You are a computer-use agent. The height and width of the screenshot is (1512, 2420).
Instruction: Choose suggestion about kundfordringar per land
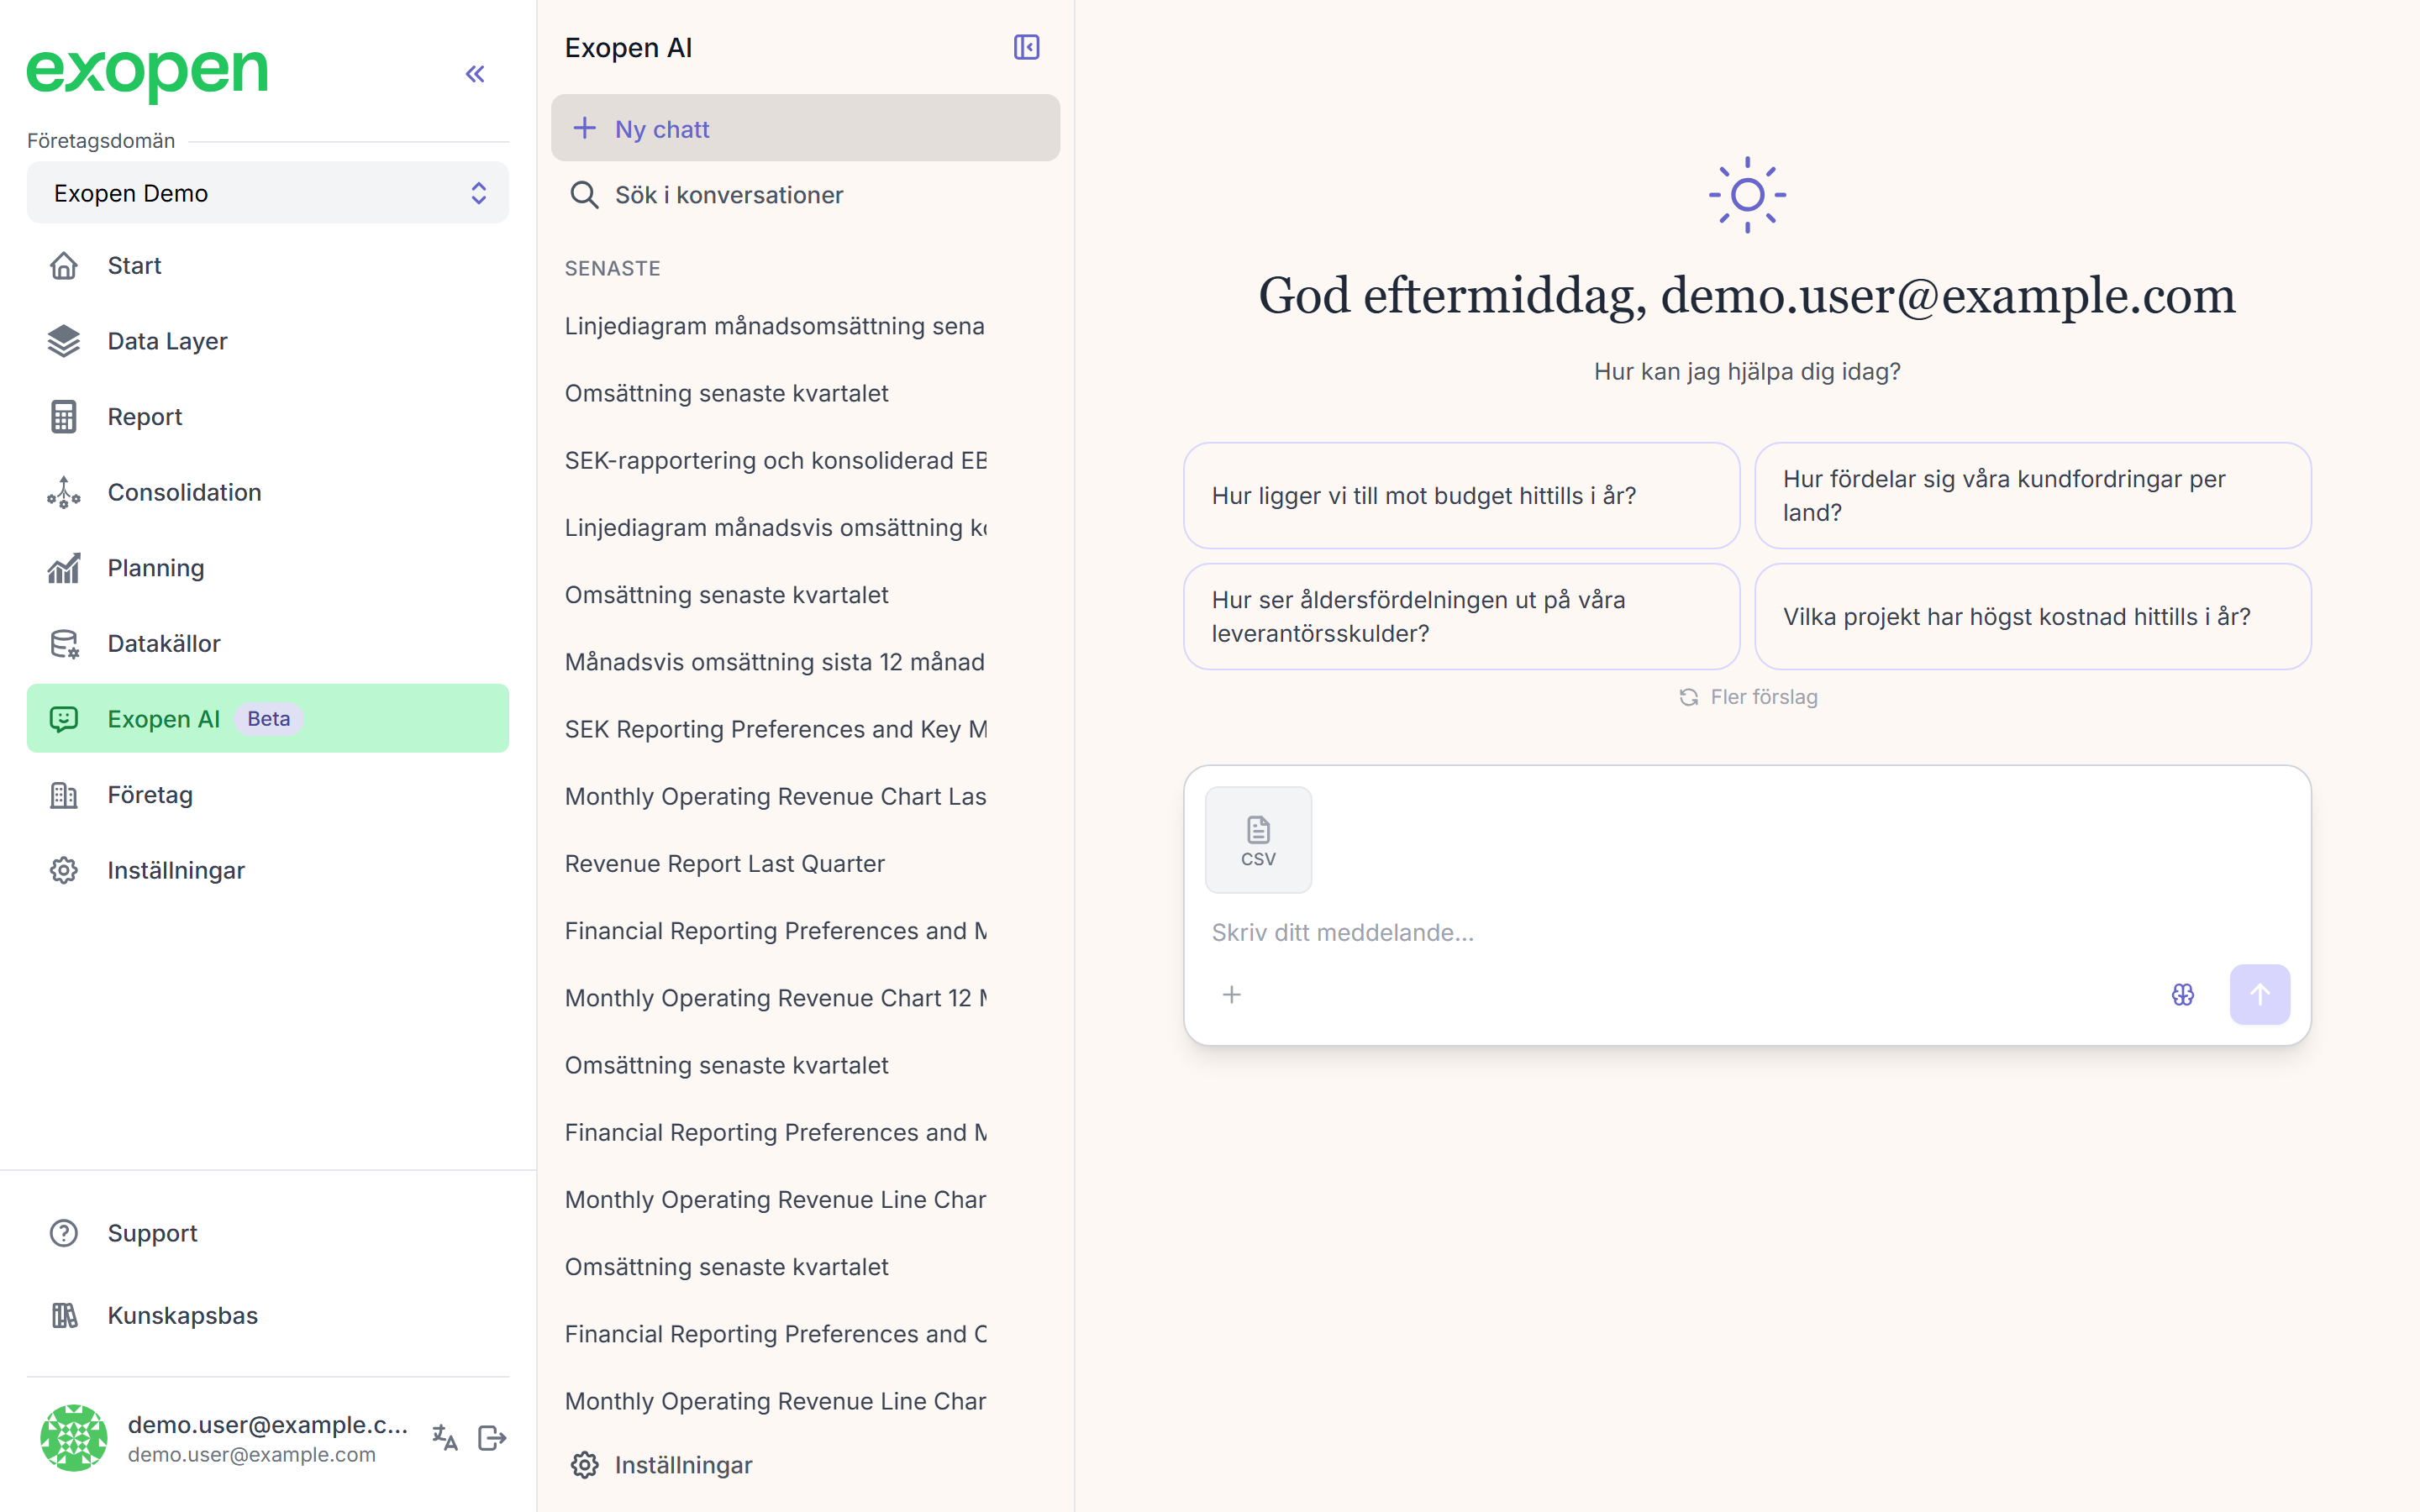2033,496
